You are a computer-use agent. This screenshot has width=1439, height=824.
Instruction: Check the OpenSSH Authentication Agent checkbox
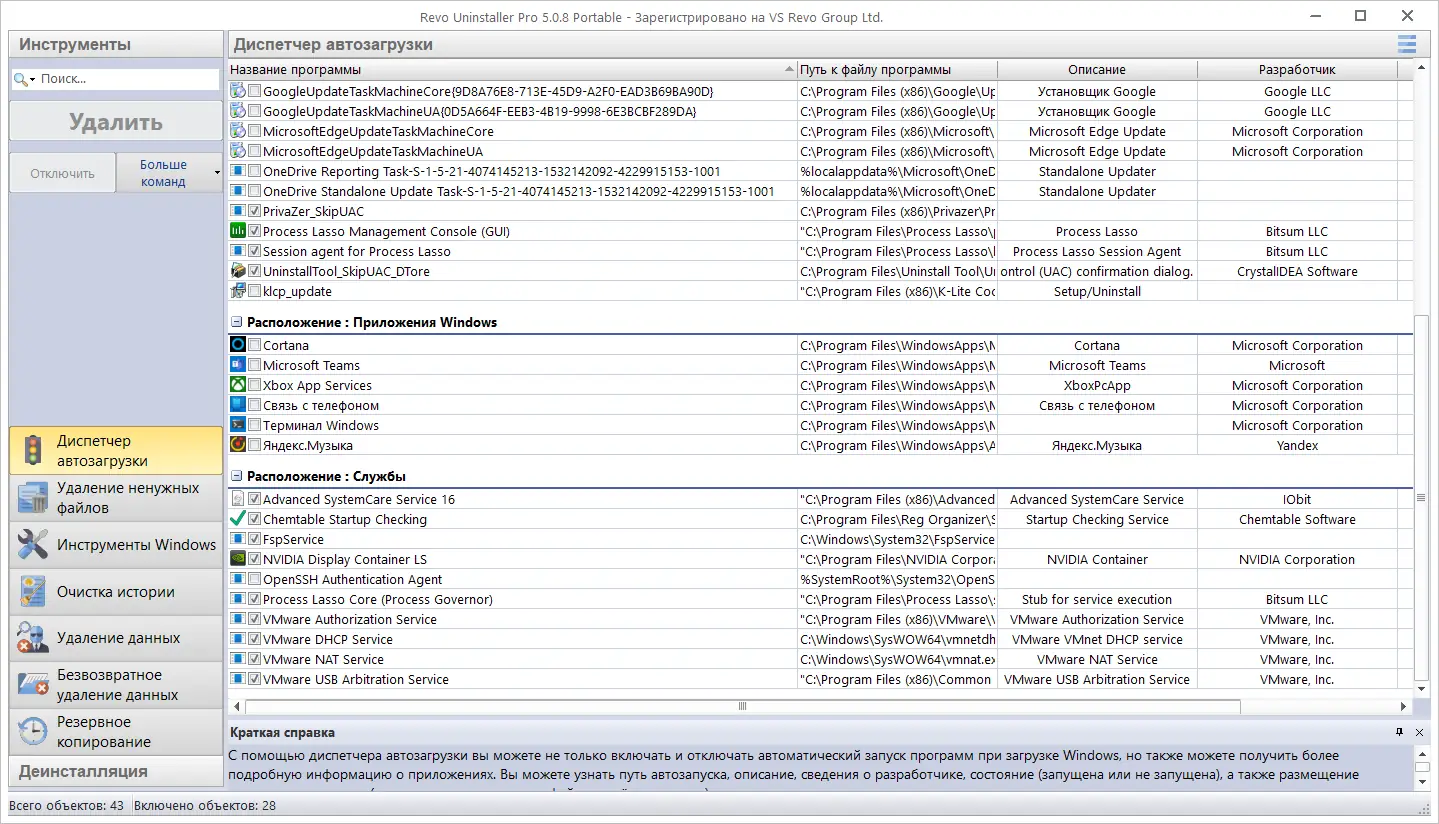[x=255, y=579]
